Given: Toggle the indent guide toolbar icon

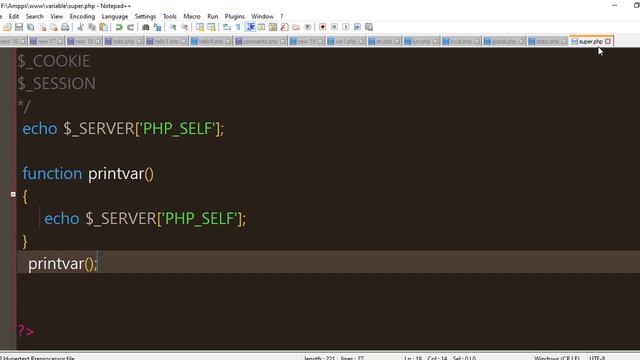Looking at the screenshot, I should 250,27.
